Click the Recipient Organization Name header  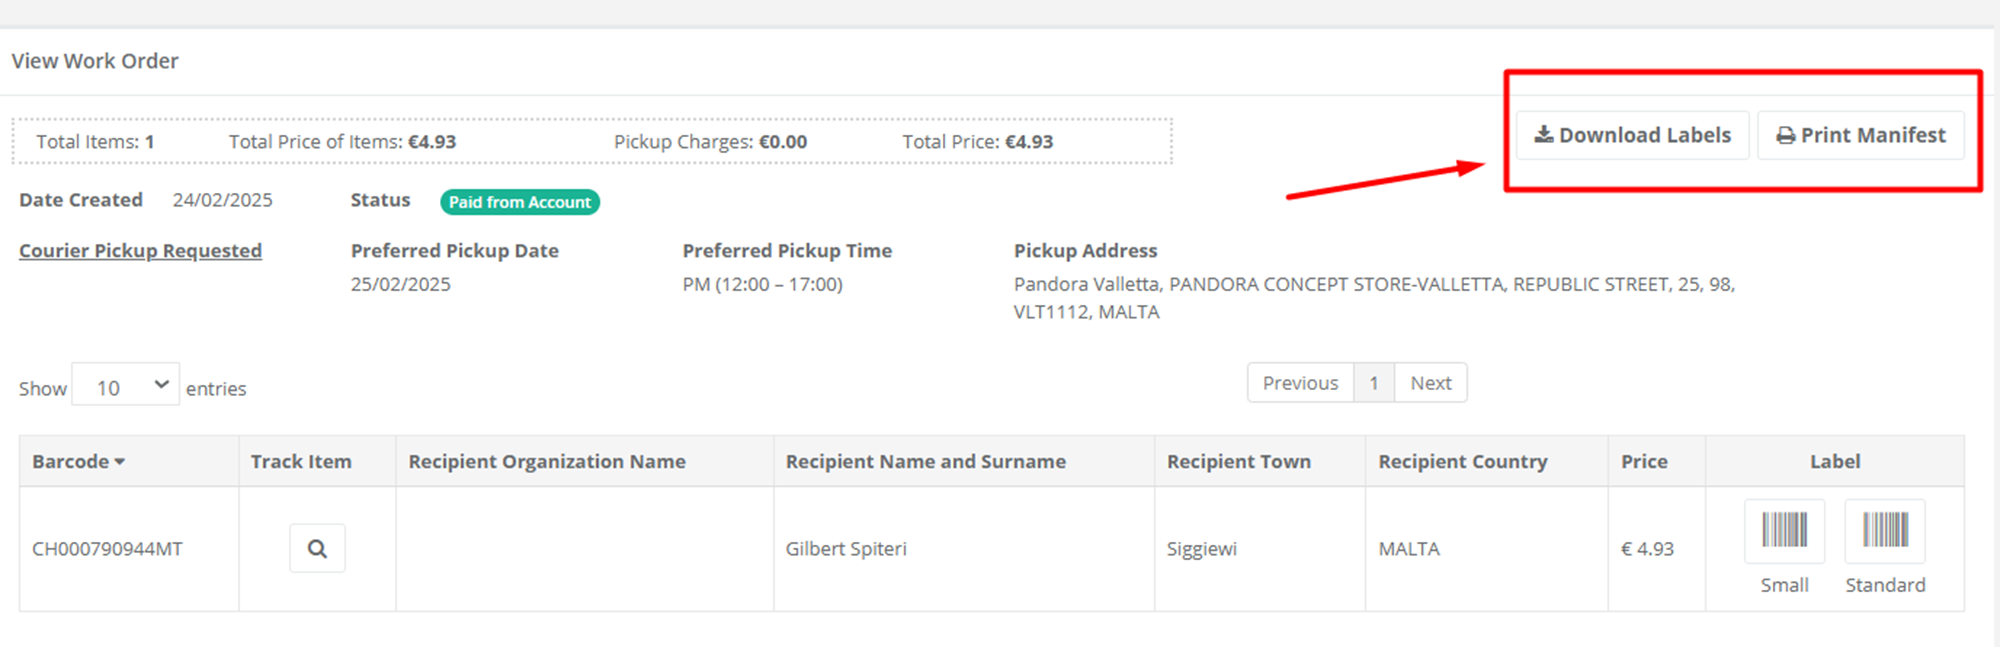547,461
